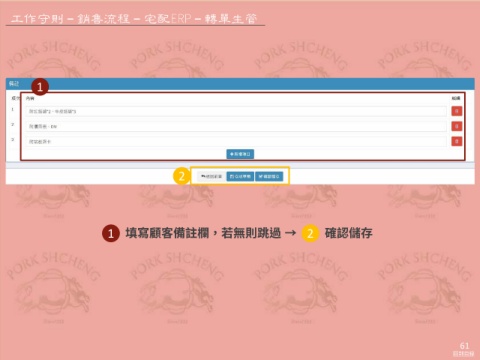Image resolution: width=480 pixels, height=360 pixels.
Task: Click the yellow 2 badge beside 確認儲存
Action: tap(310, 233)
